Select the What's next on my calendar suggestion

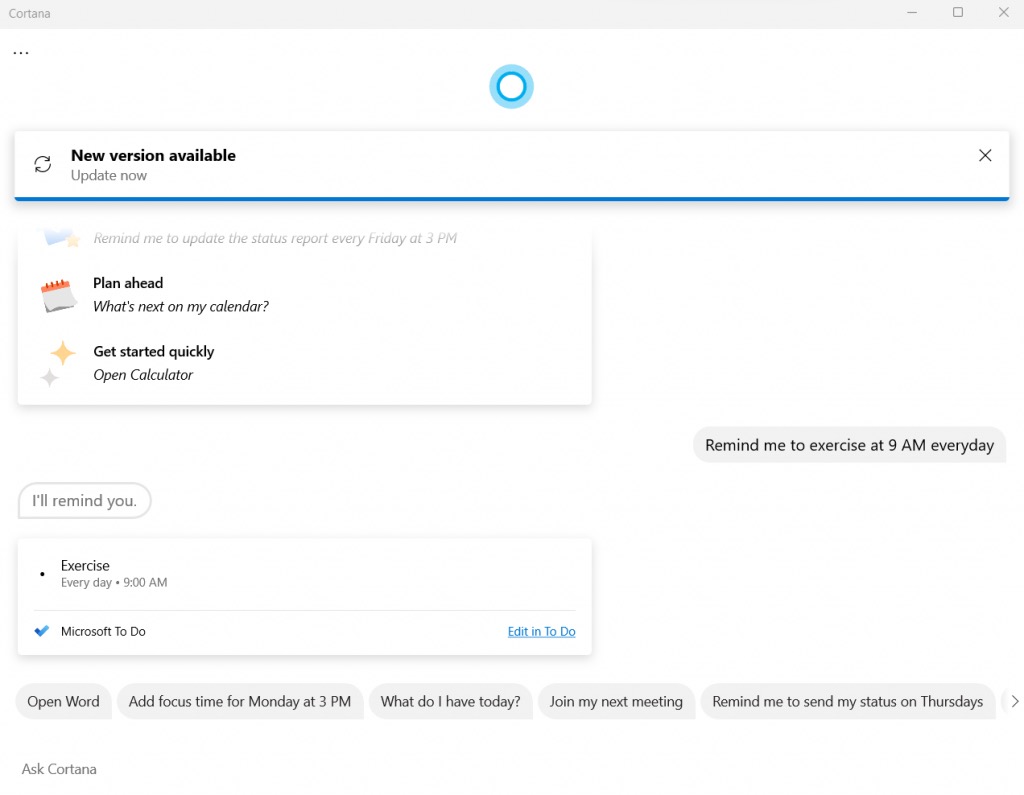[181, 307]
